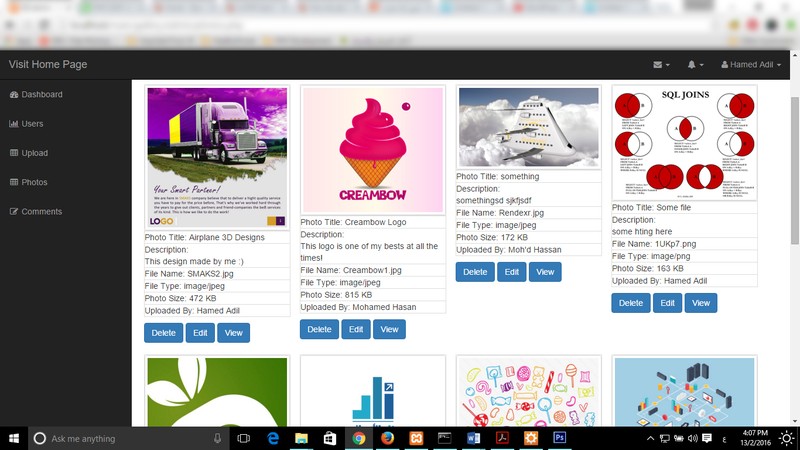Edit the Creambow Logo photo
This screenshot has width=800, height=450.
point(355,329)
